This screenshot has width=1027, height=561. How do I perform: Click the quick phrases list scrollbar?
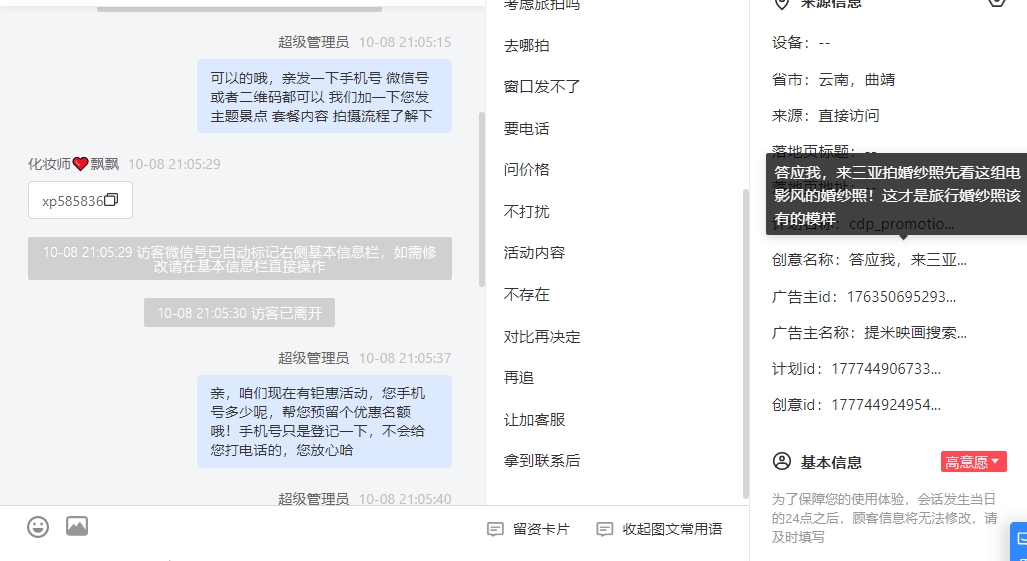(745, 344)
